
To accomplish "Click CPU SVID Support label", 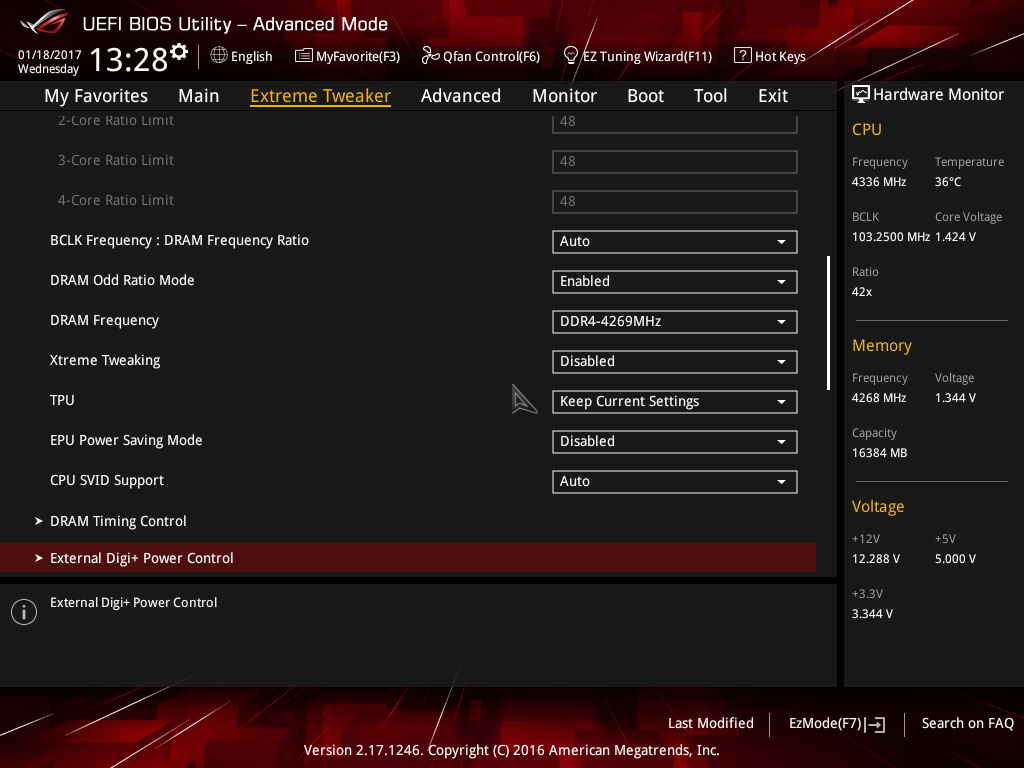I will click(x=107, y=480).
